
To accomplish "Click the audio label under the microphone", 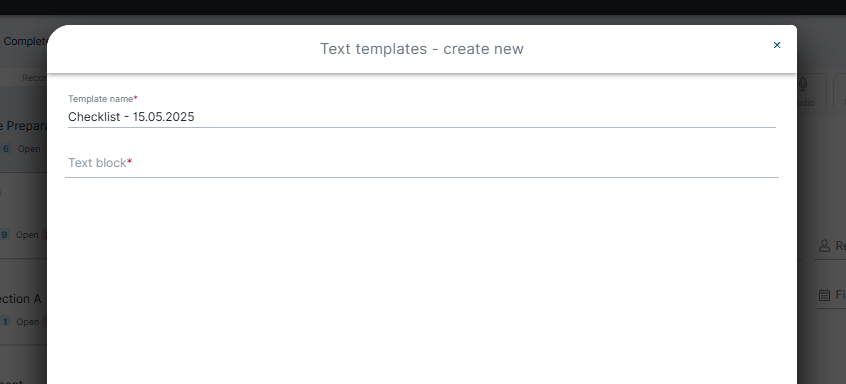I will [x=806, y=103].
